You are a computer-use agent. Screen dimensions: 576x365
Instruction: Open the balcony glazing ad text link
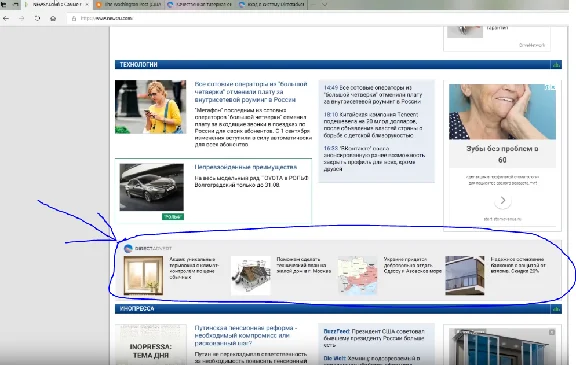tap(518, 265)
